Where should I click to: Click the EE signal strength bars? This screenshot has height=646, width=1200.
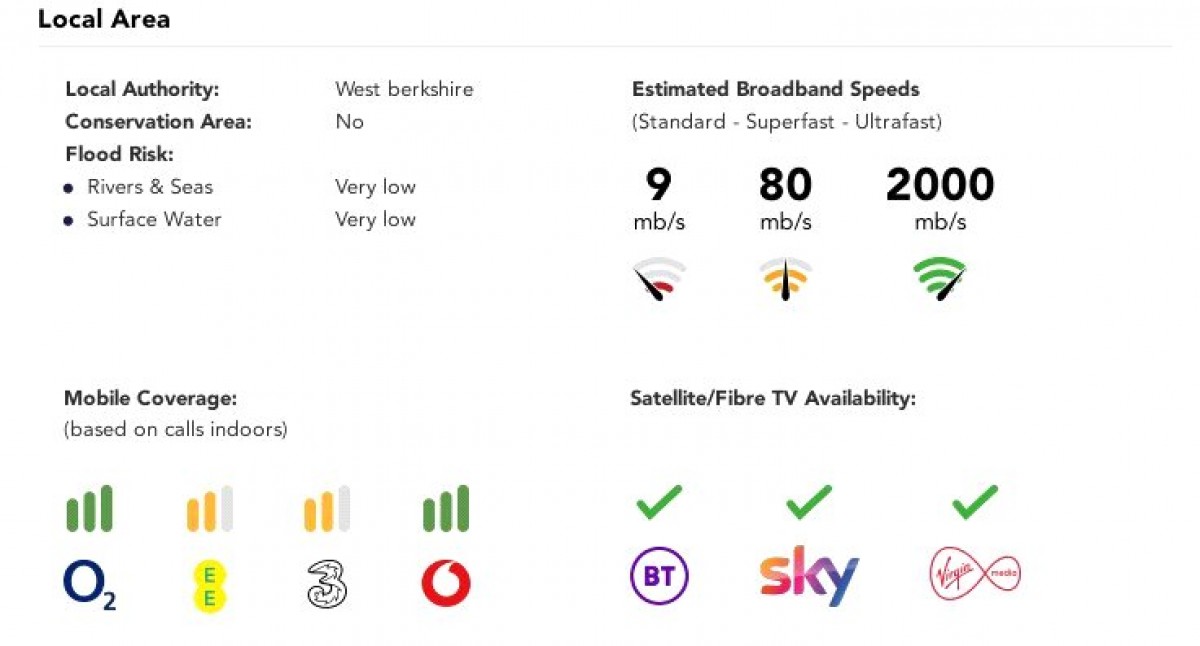[209, 509]
